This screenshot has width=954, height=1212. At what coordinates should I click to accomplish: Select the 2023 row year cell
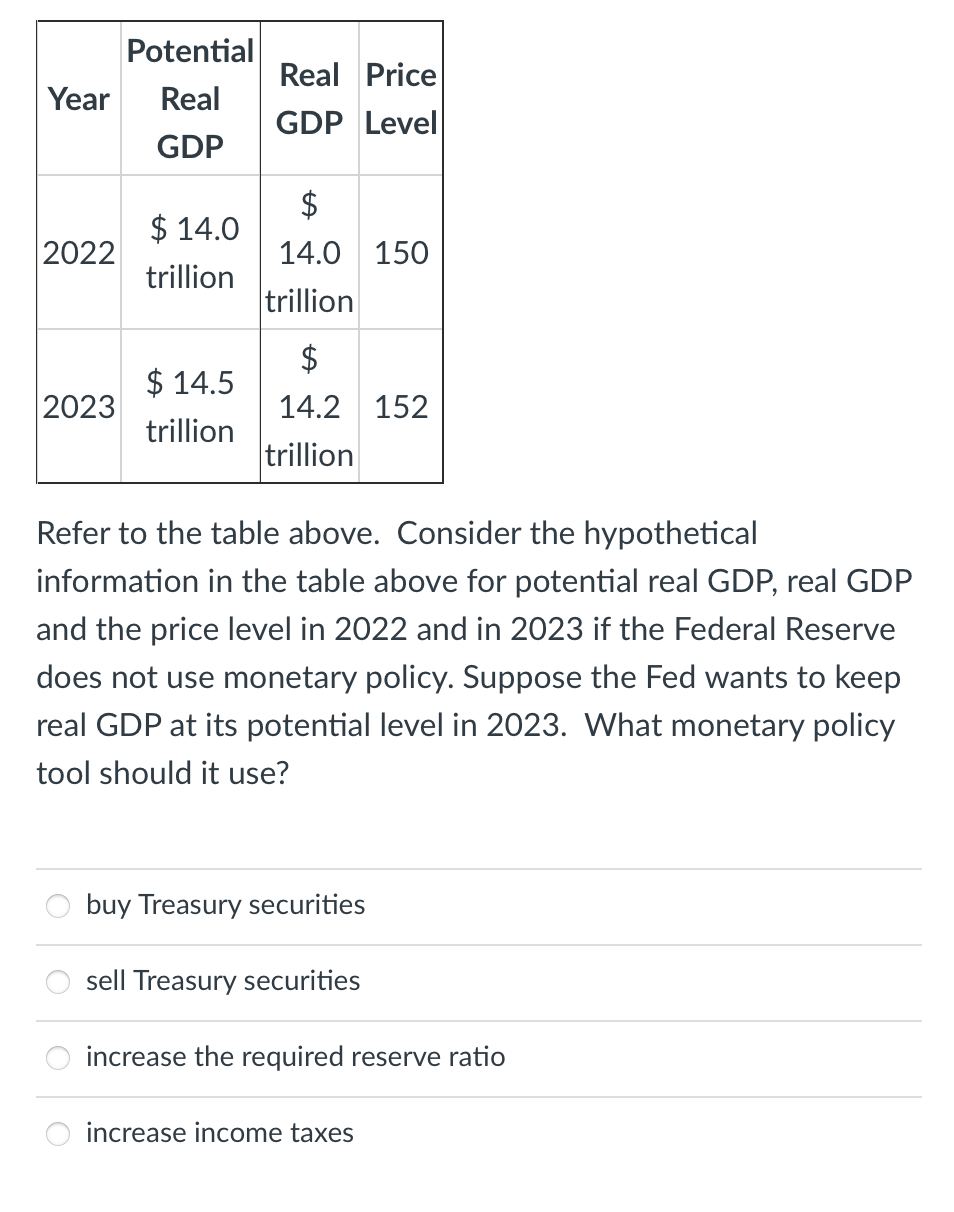[x=77, y=406]
